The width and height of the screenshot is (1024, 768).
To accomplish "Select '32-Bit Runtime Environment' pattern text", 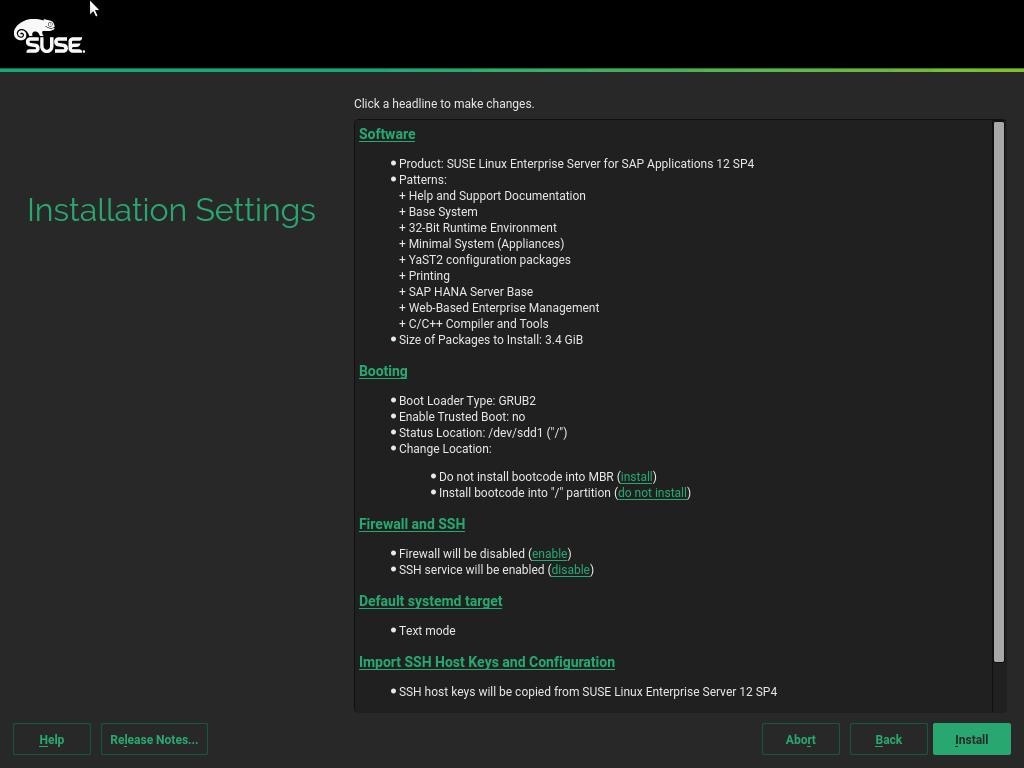I will [483, 227].
